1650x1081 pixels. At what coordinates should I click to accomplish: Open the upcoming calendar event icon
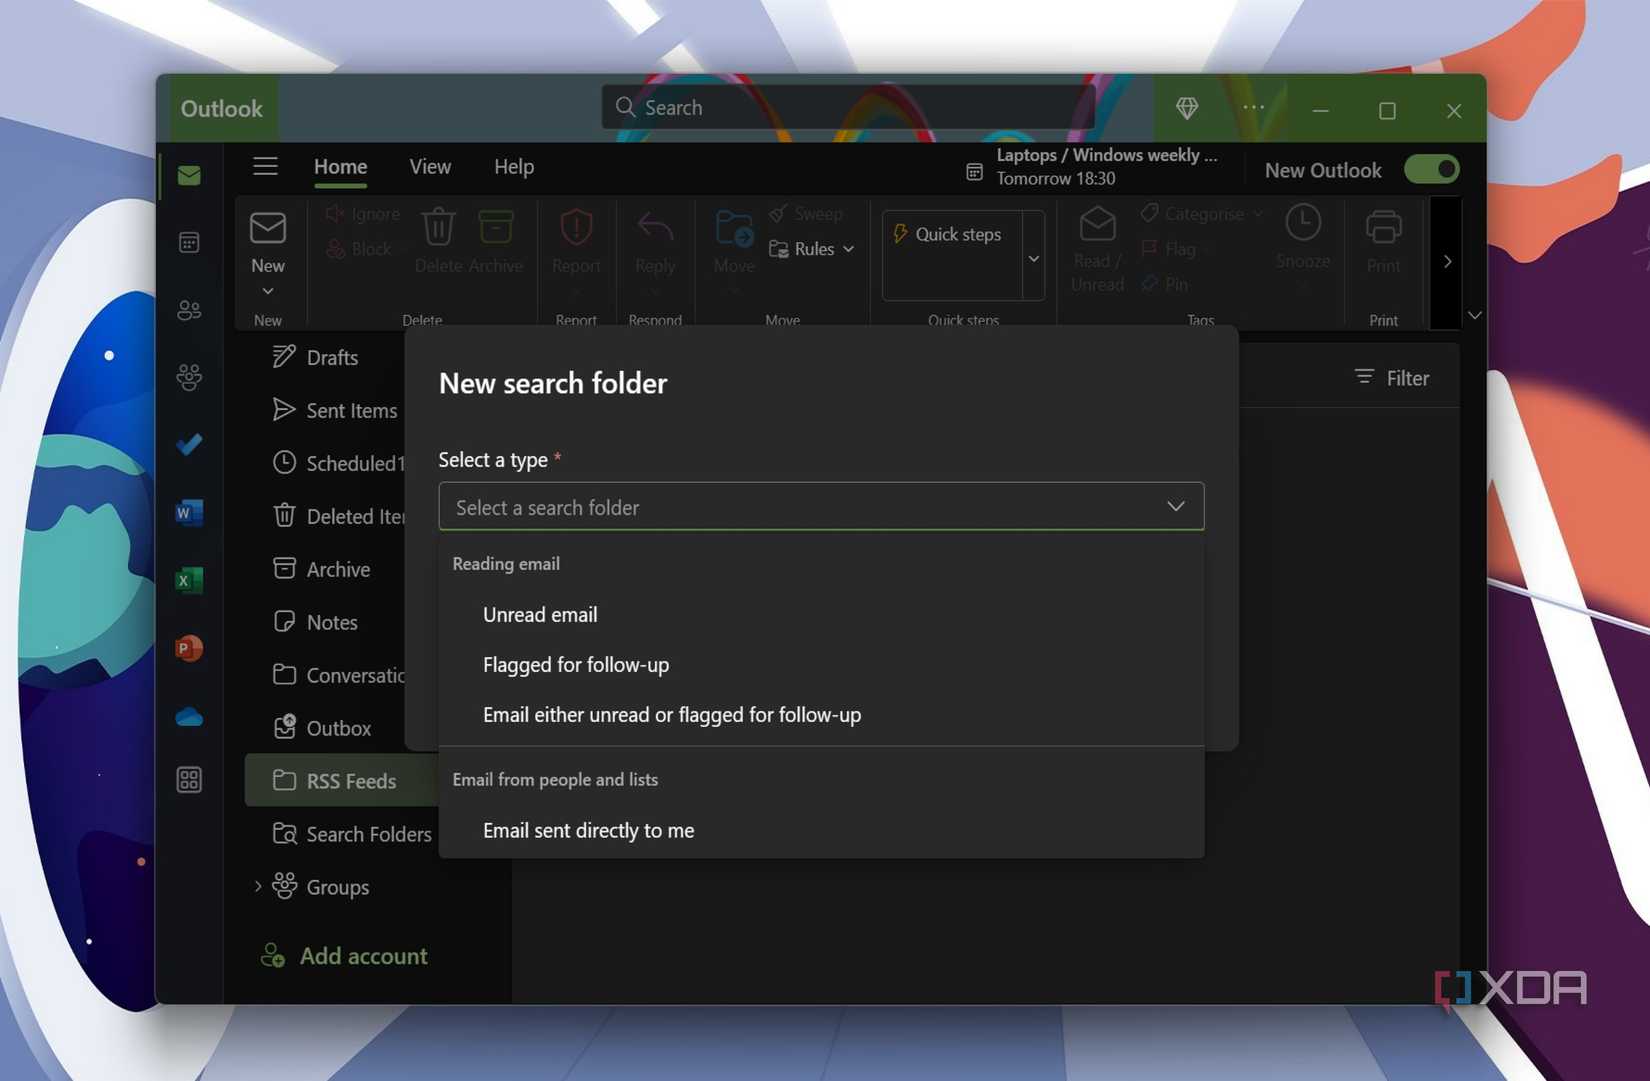click(x=974, y=172)
